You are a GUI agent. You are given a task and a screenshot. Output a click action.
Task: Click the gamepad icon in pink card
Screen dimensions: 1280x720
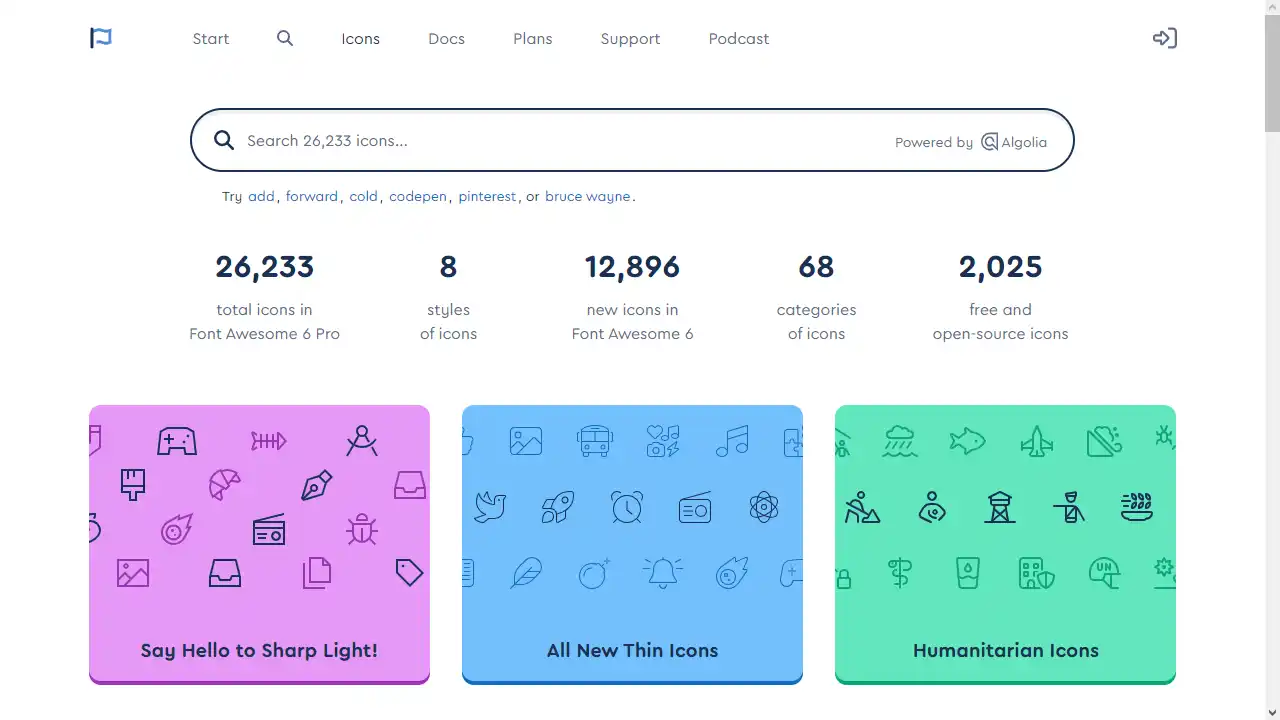point(177,440)
